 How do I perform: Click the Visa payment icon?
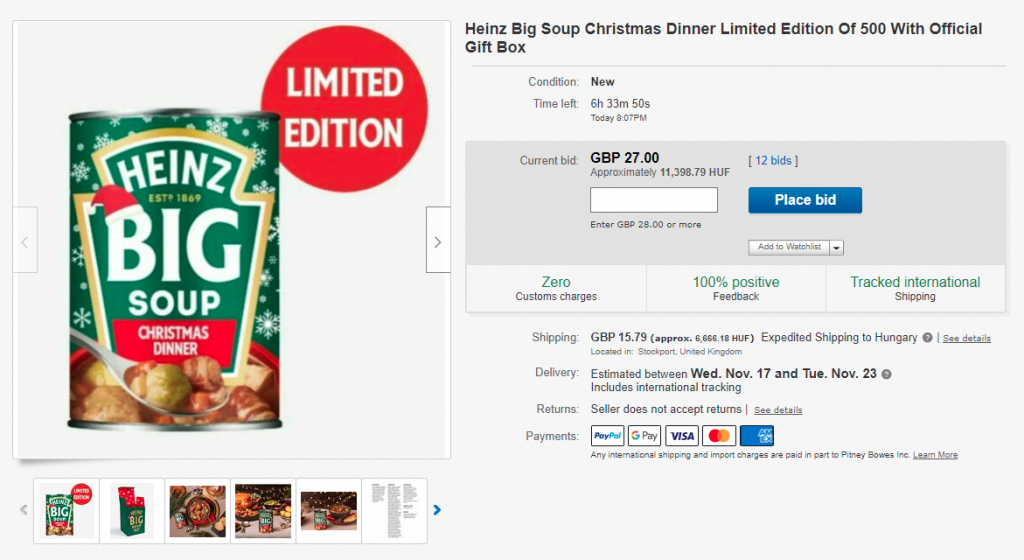tap(682, 436)
